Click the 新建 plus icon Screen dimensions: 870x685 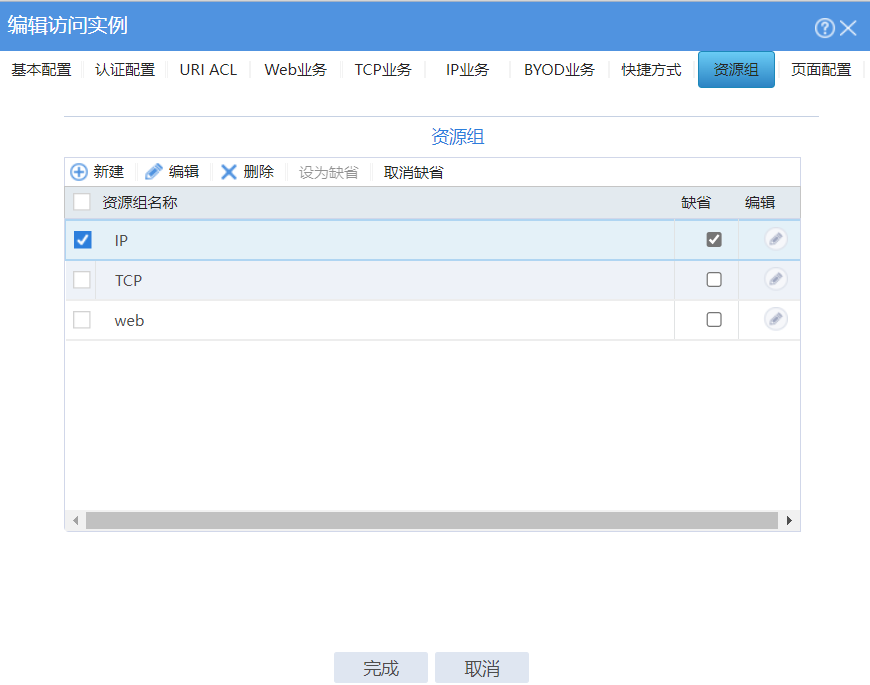79,172
